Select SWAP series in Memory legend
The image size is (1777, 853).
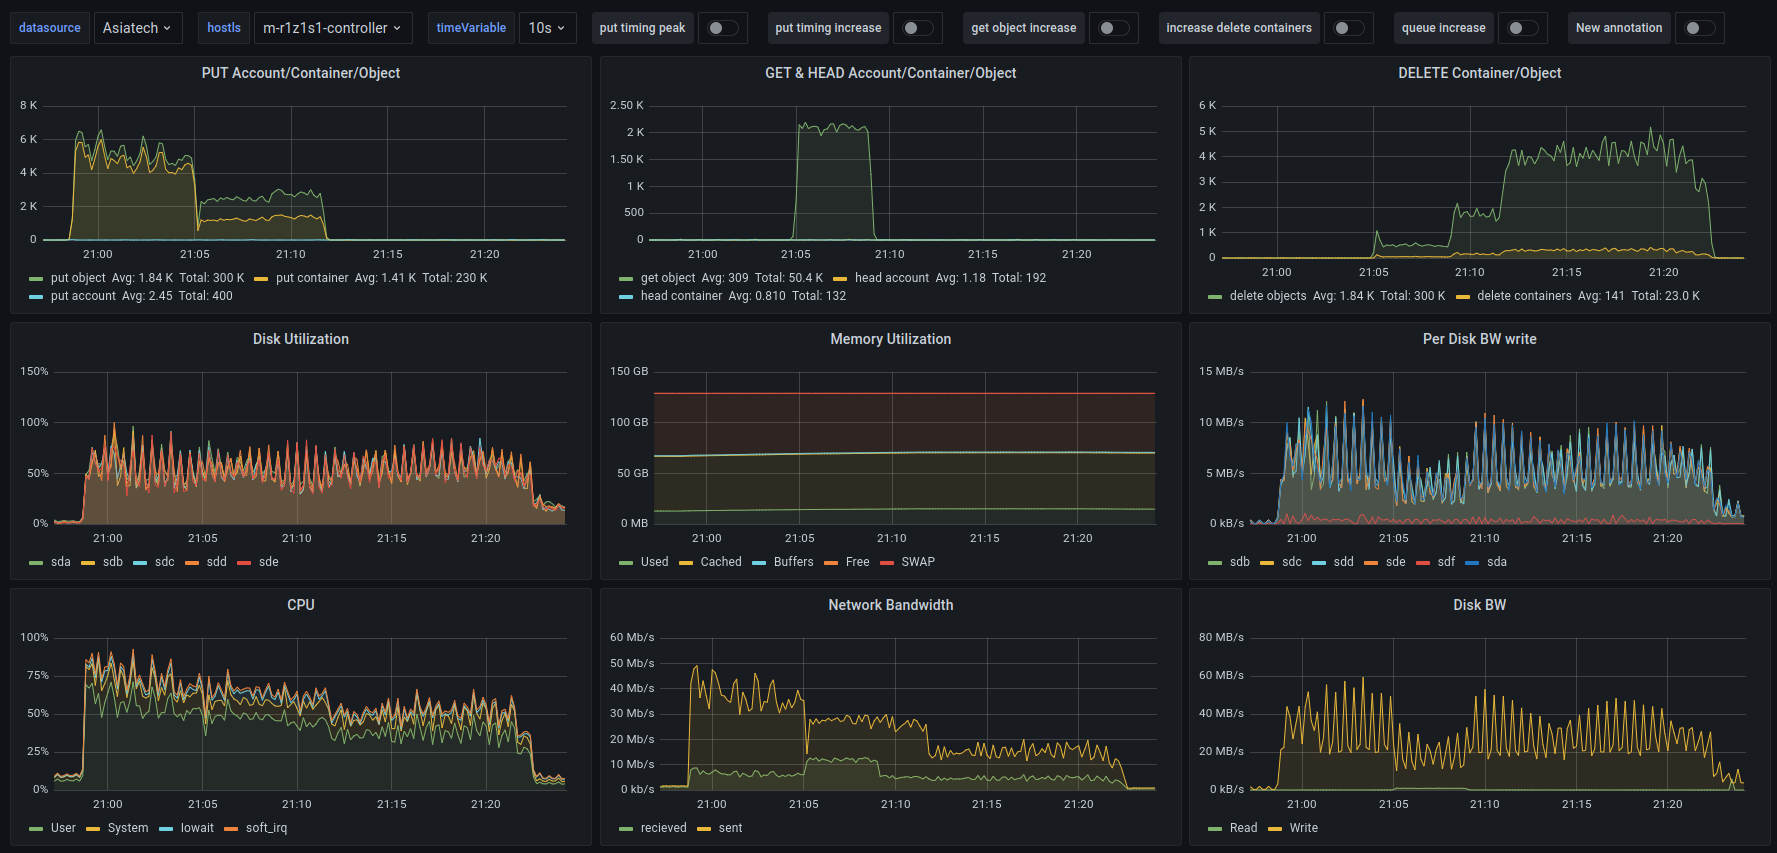[x=917, y=562]
